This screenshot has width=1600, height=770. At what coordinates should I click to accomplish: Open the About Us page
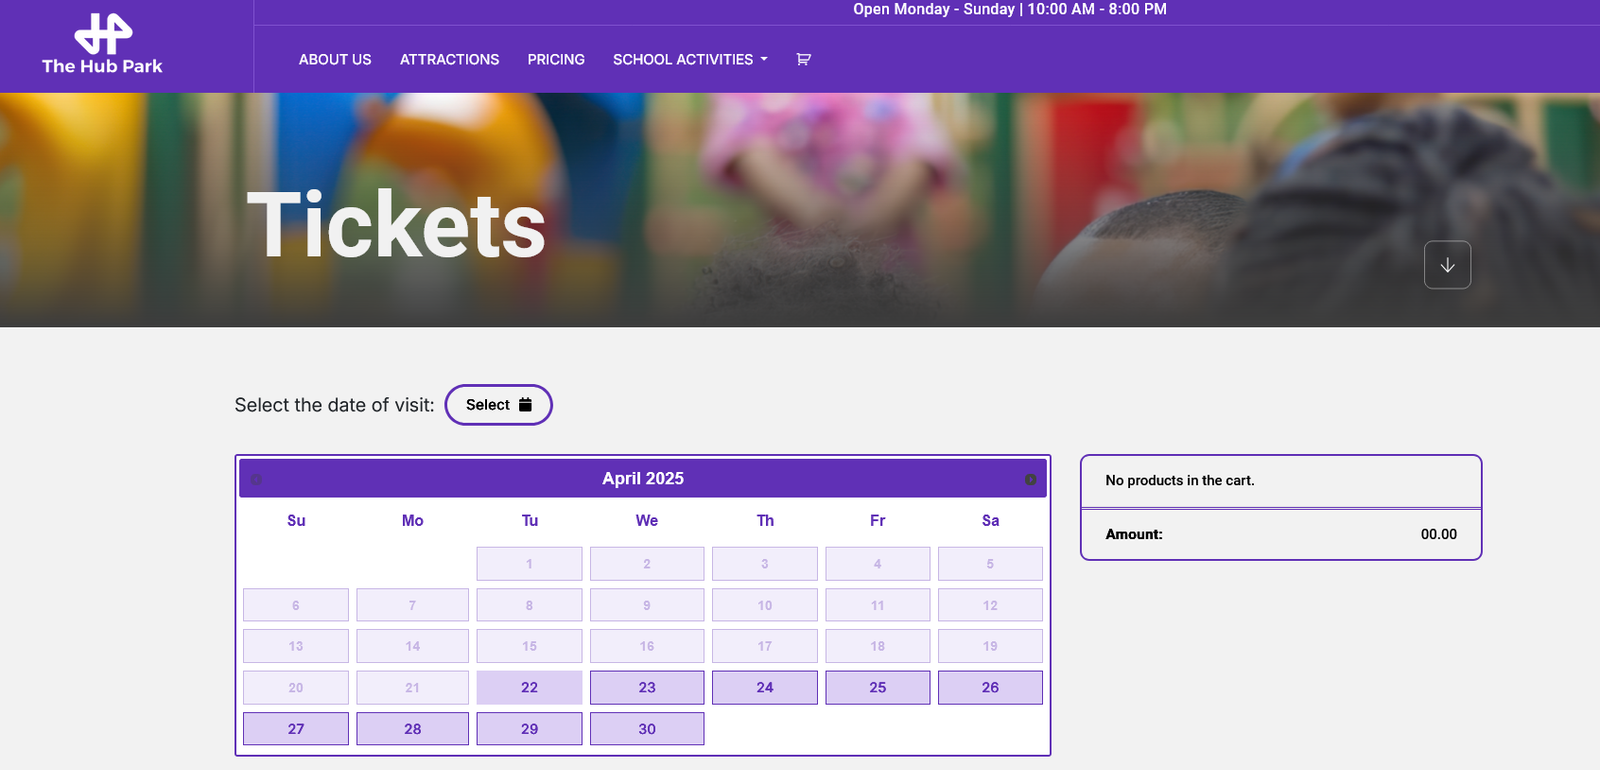335,60
